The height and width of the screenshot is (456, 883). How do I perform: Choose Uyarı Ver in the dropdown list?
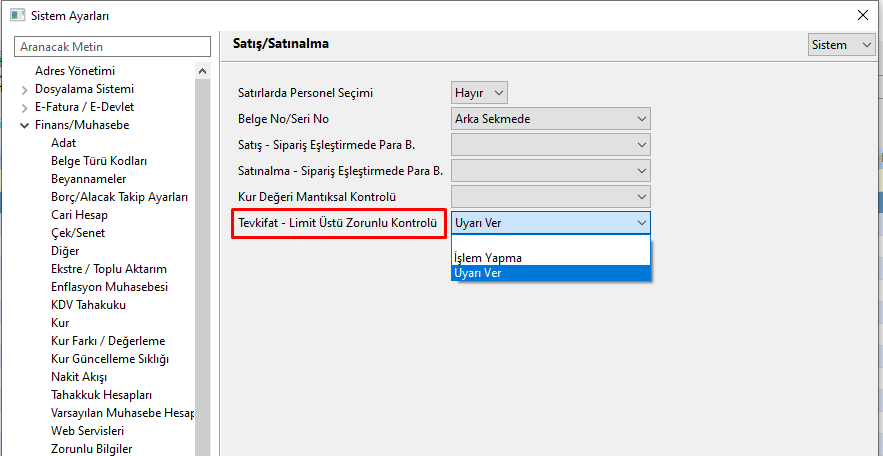click(478, 273)
